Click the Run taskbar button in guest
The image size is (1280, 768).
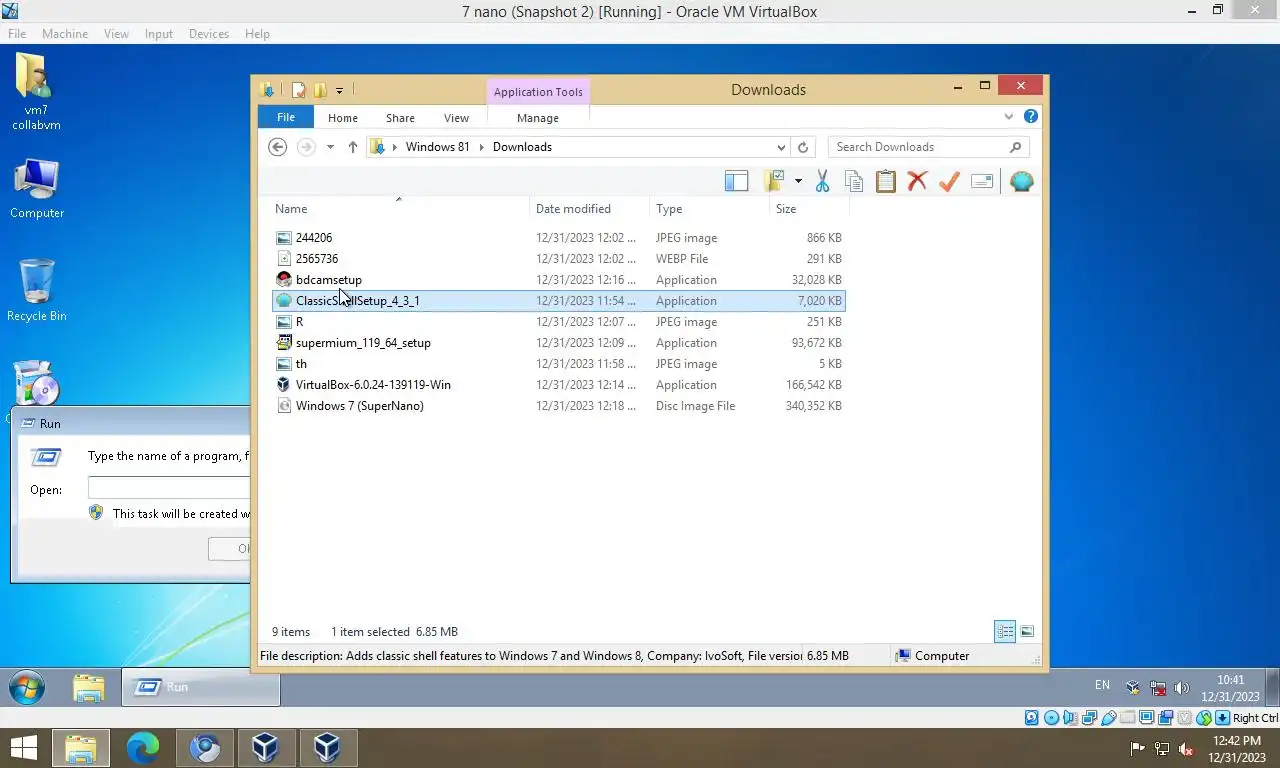[x=200, y=687]
